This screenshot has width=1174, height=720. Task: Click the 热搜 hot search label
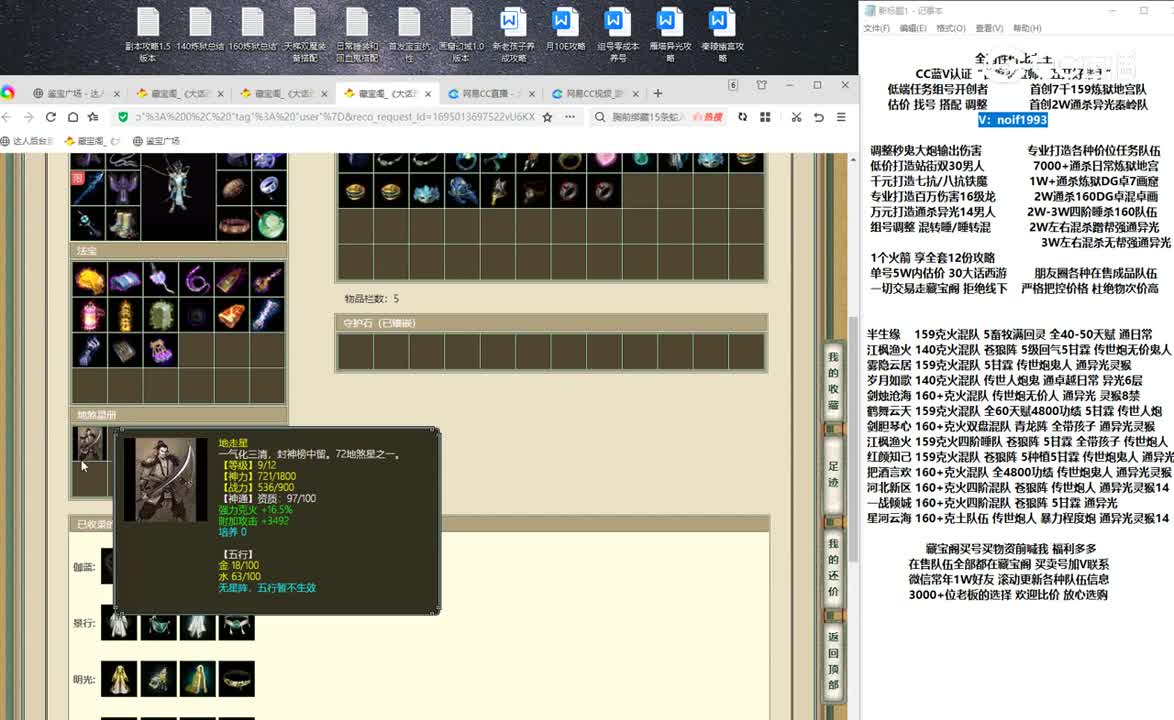click(x=708, y=117)
